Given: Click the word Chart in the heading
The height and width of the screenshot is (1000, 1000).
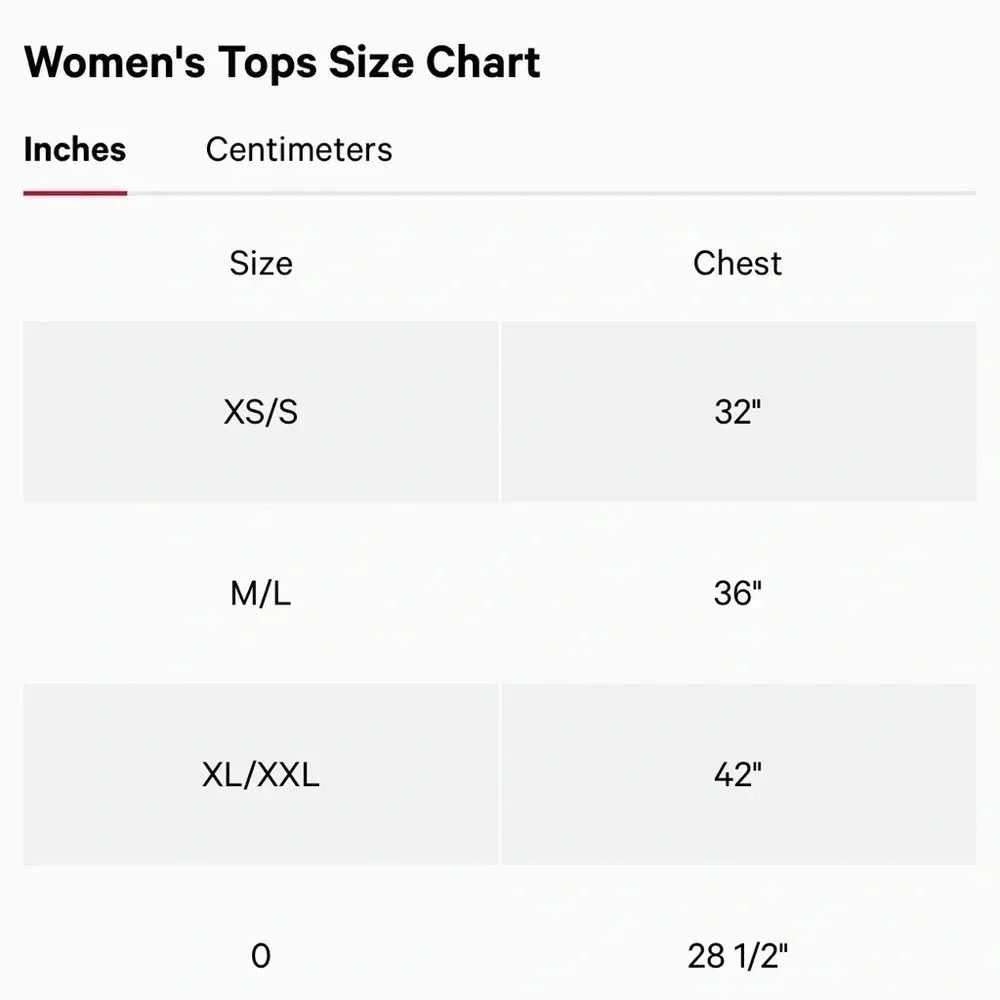Looking at the screenshot, I should pyautogui.click(x=483, y=62).
